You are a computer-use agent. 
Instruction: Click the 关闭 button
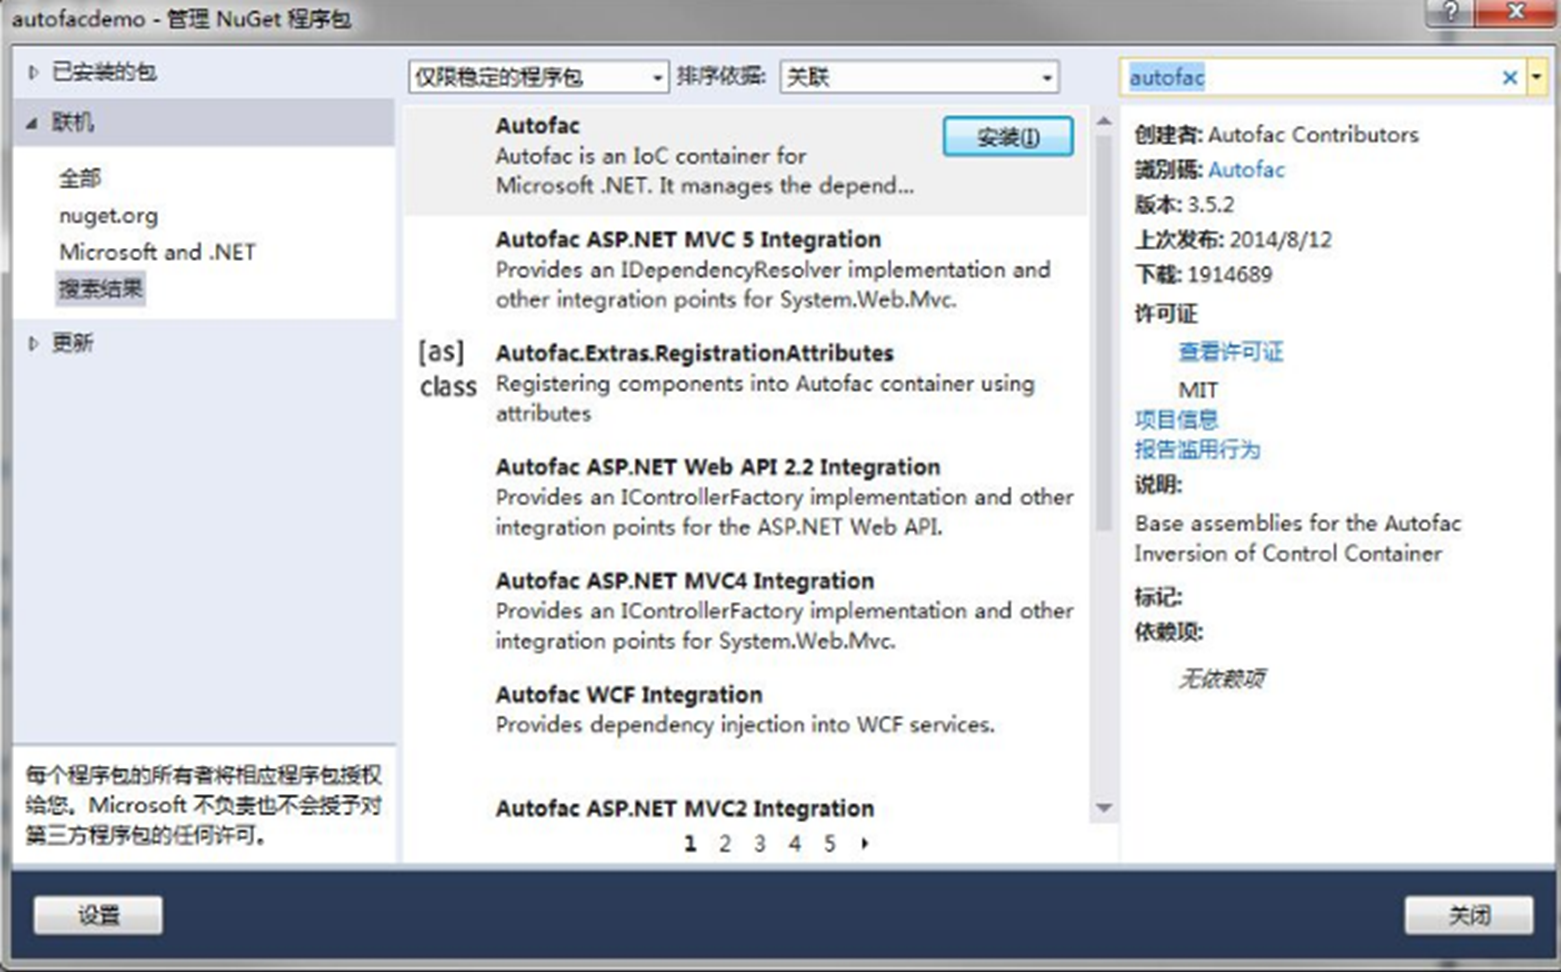1469,915
